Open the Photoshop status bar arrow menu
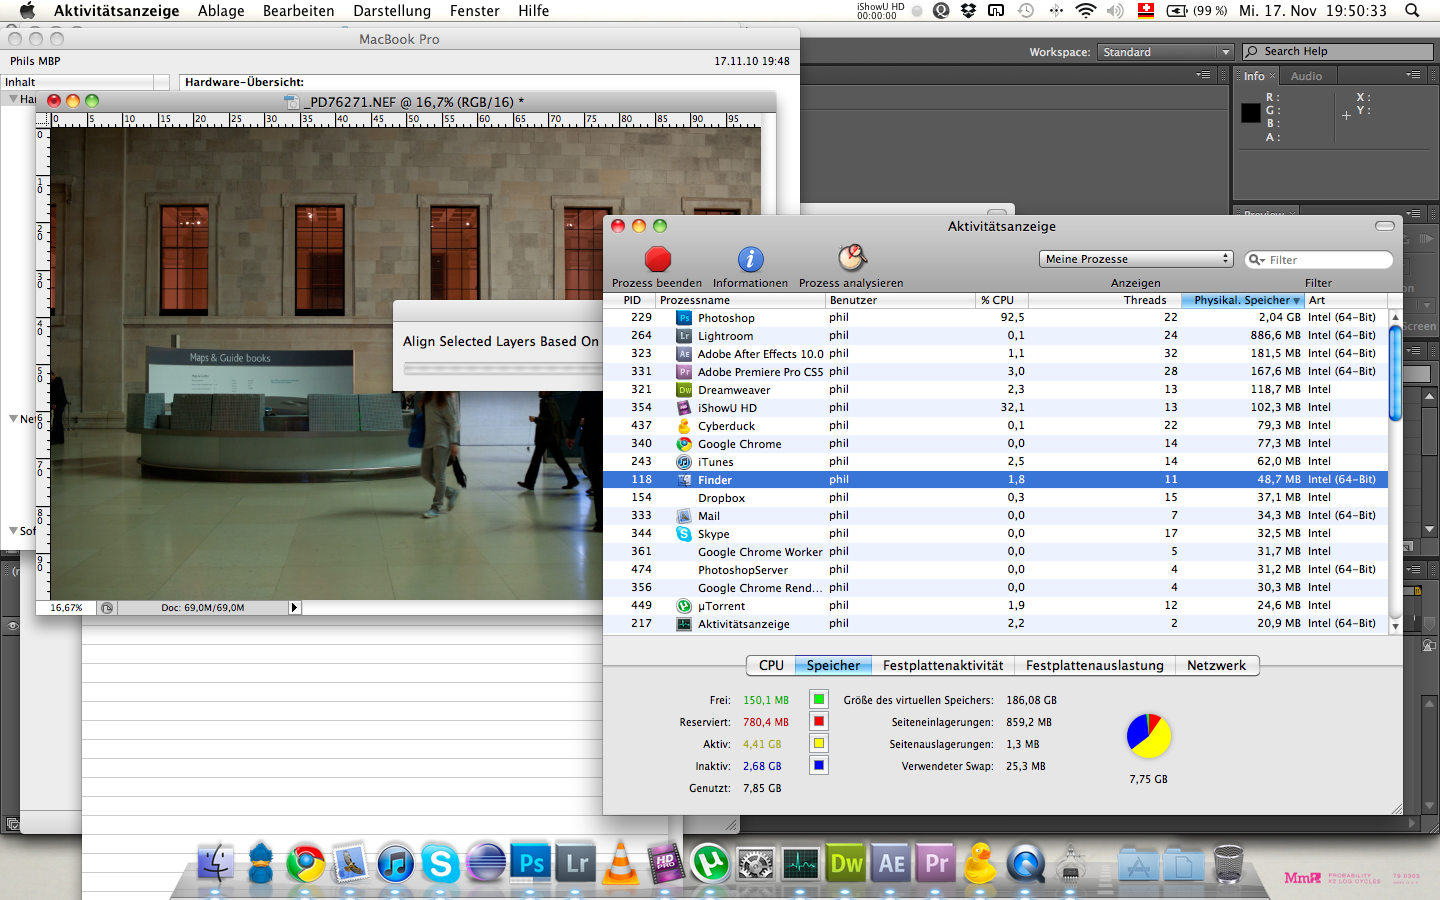Screen dimensions: 1440x900 (x=294, y=607)
